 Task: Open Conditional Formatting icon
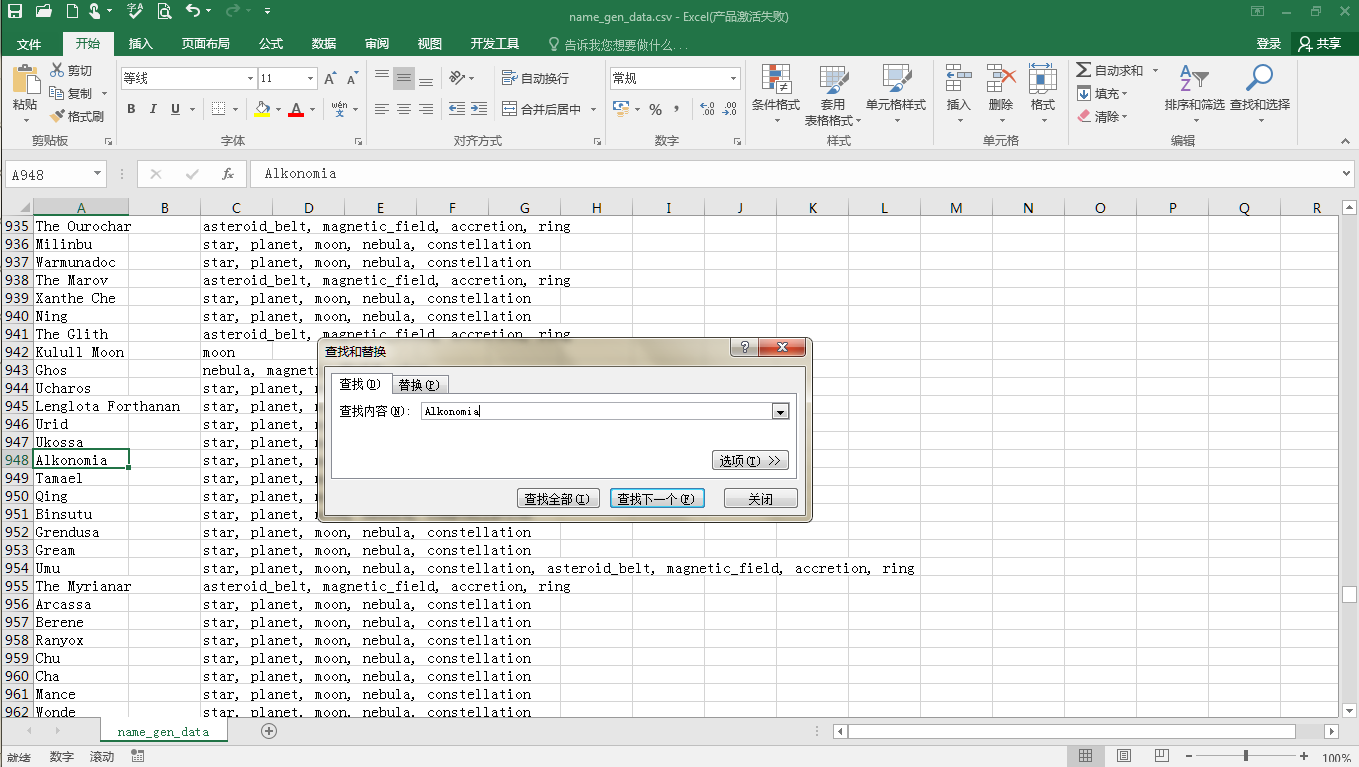coord(775,80)
